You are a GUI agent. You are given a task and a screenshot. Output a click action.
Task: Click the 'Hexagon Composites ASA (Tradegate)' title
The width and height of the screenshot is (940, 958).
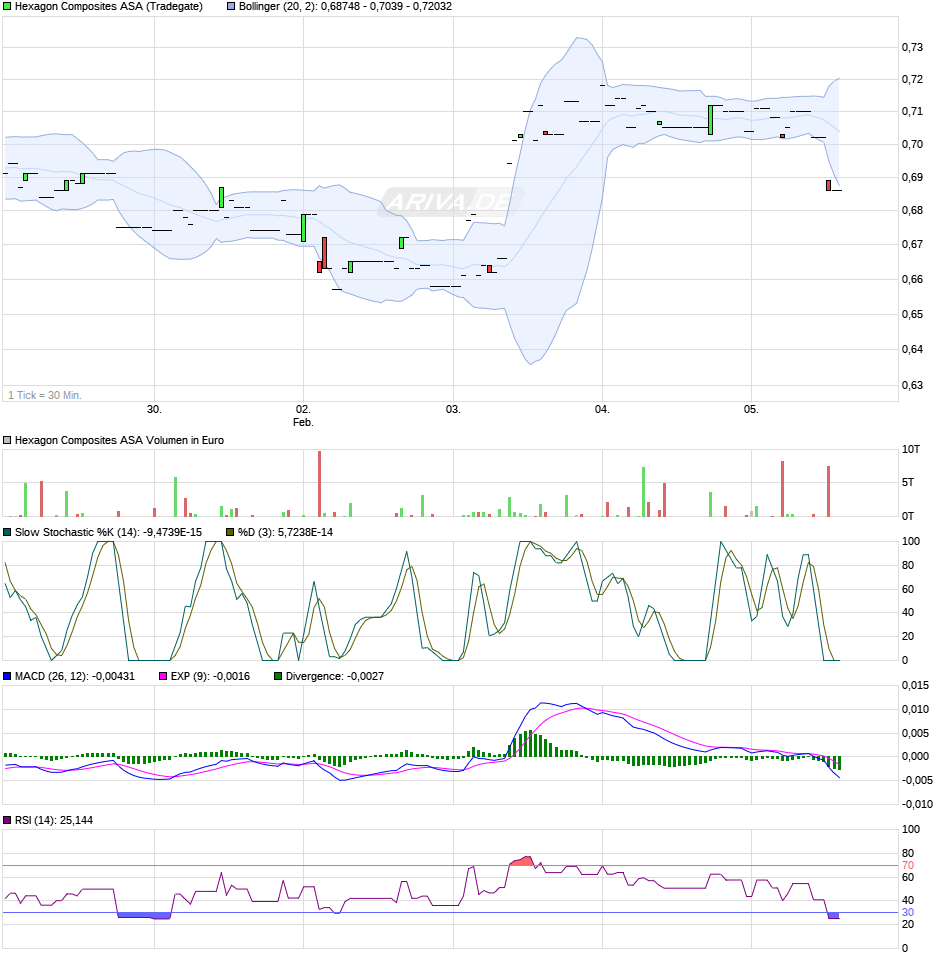(x=109, y=7)
